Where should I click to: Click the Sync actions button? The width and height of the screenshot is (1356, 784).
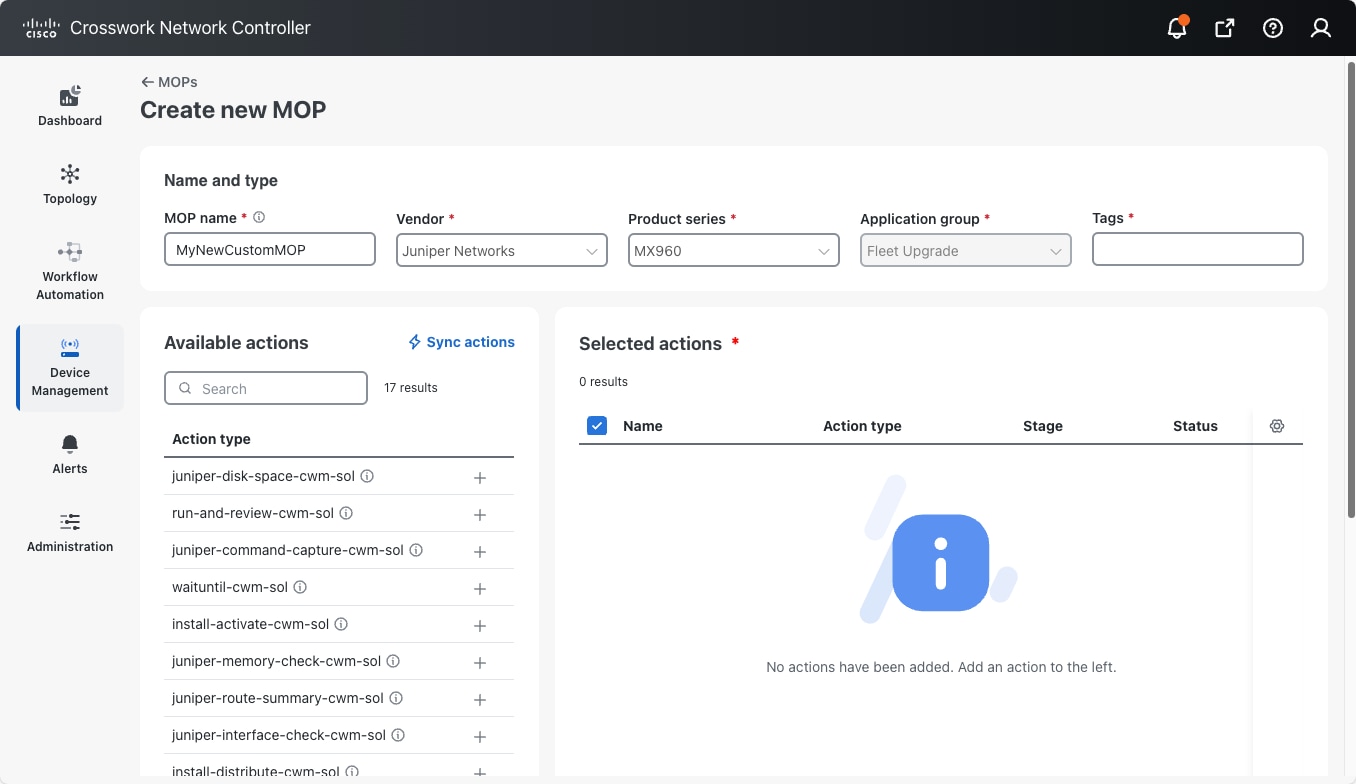(x=461, y=342)
